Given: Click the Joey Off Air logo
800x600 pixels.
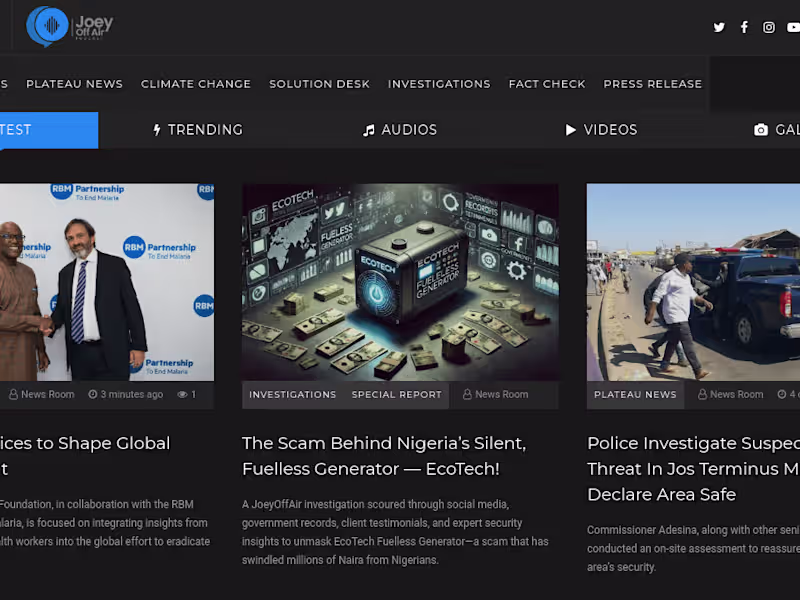Looking at the screenshot, I should pos(70,26).
